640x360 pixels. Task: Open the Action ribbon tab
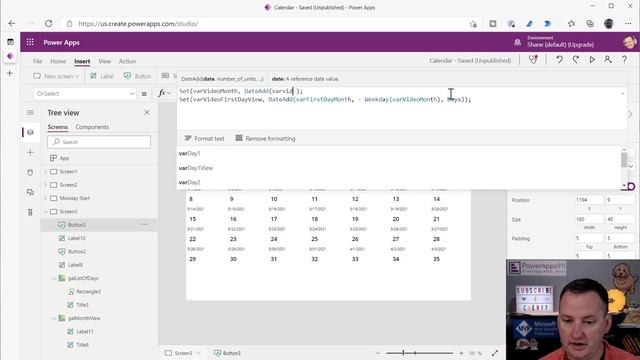point(127,61)
